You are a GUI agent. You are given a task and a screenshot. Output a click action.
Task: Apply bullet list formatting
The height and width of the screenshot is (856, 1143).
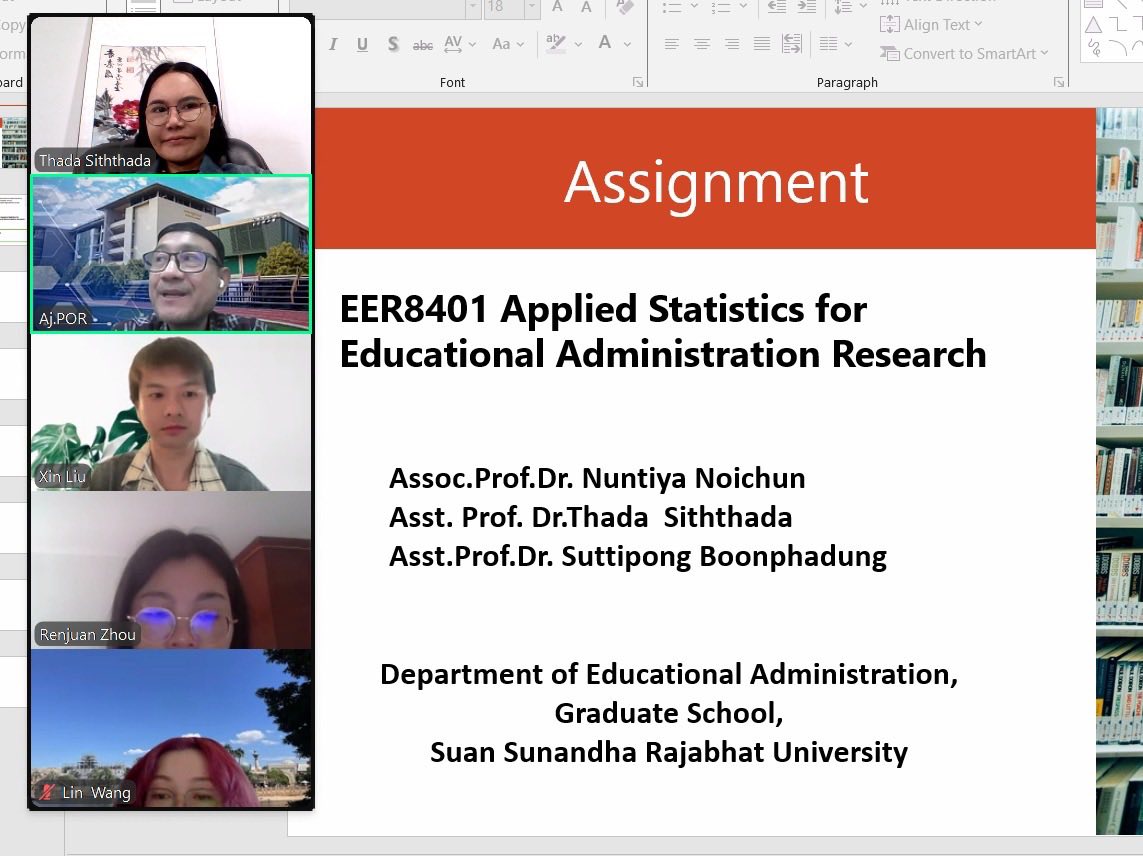[x=671, y=7]
